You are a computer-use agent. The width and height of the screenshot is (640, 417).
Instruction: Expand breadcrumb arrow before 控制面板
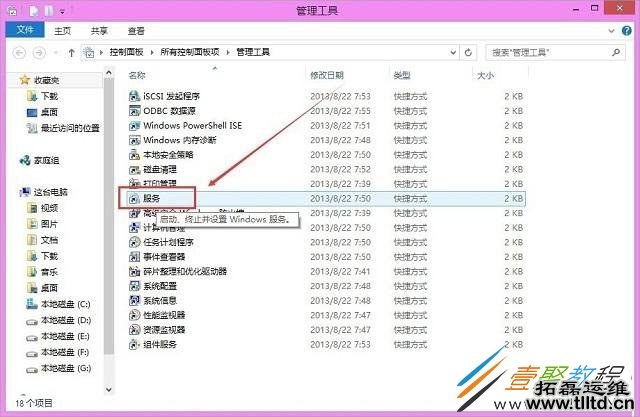point(101,52)
